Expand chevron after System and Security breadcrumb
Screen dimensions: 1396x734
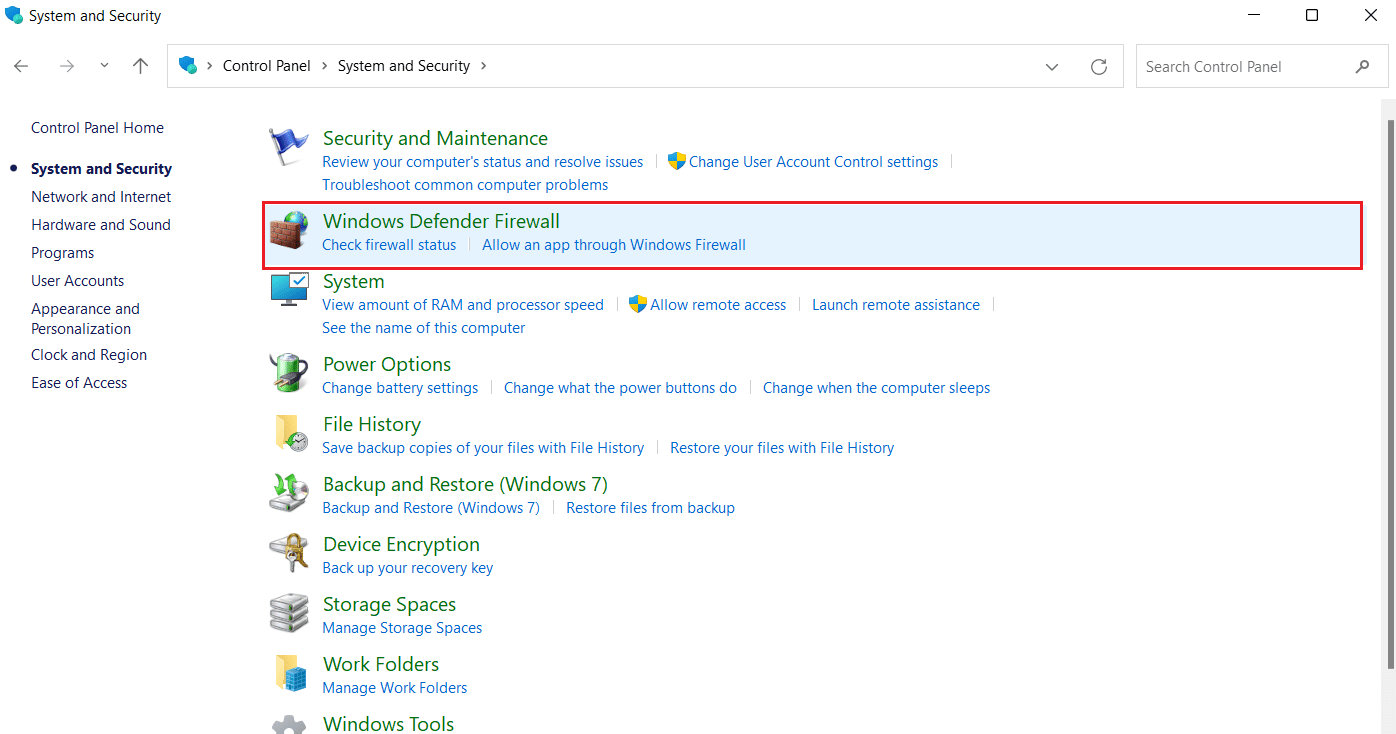[x=484, y=66]
